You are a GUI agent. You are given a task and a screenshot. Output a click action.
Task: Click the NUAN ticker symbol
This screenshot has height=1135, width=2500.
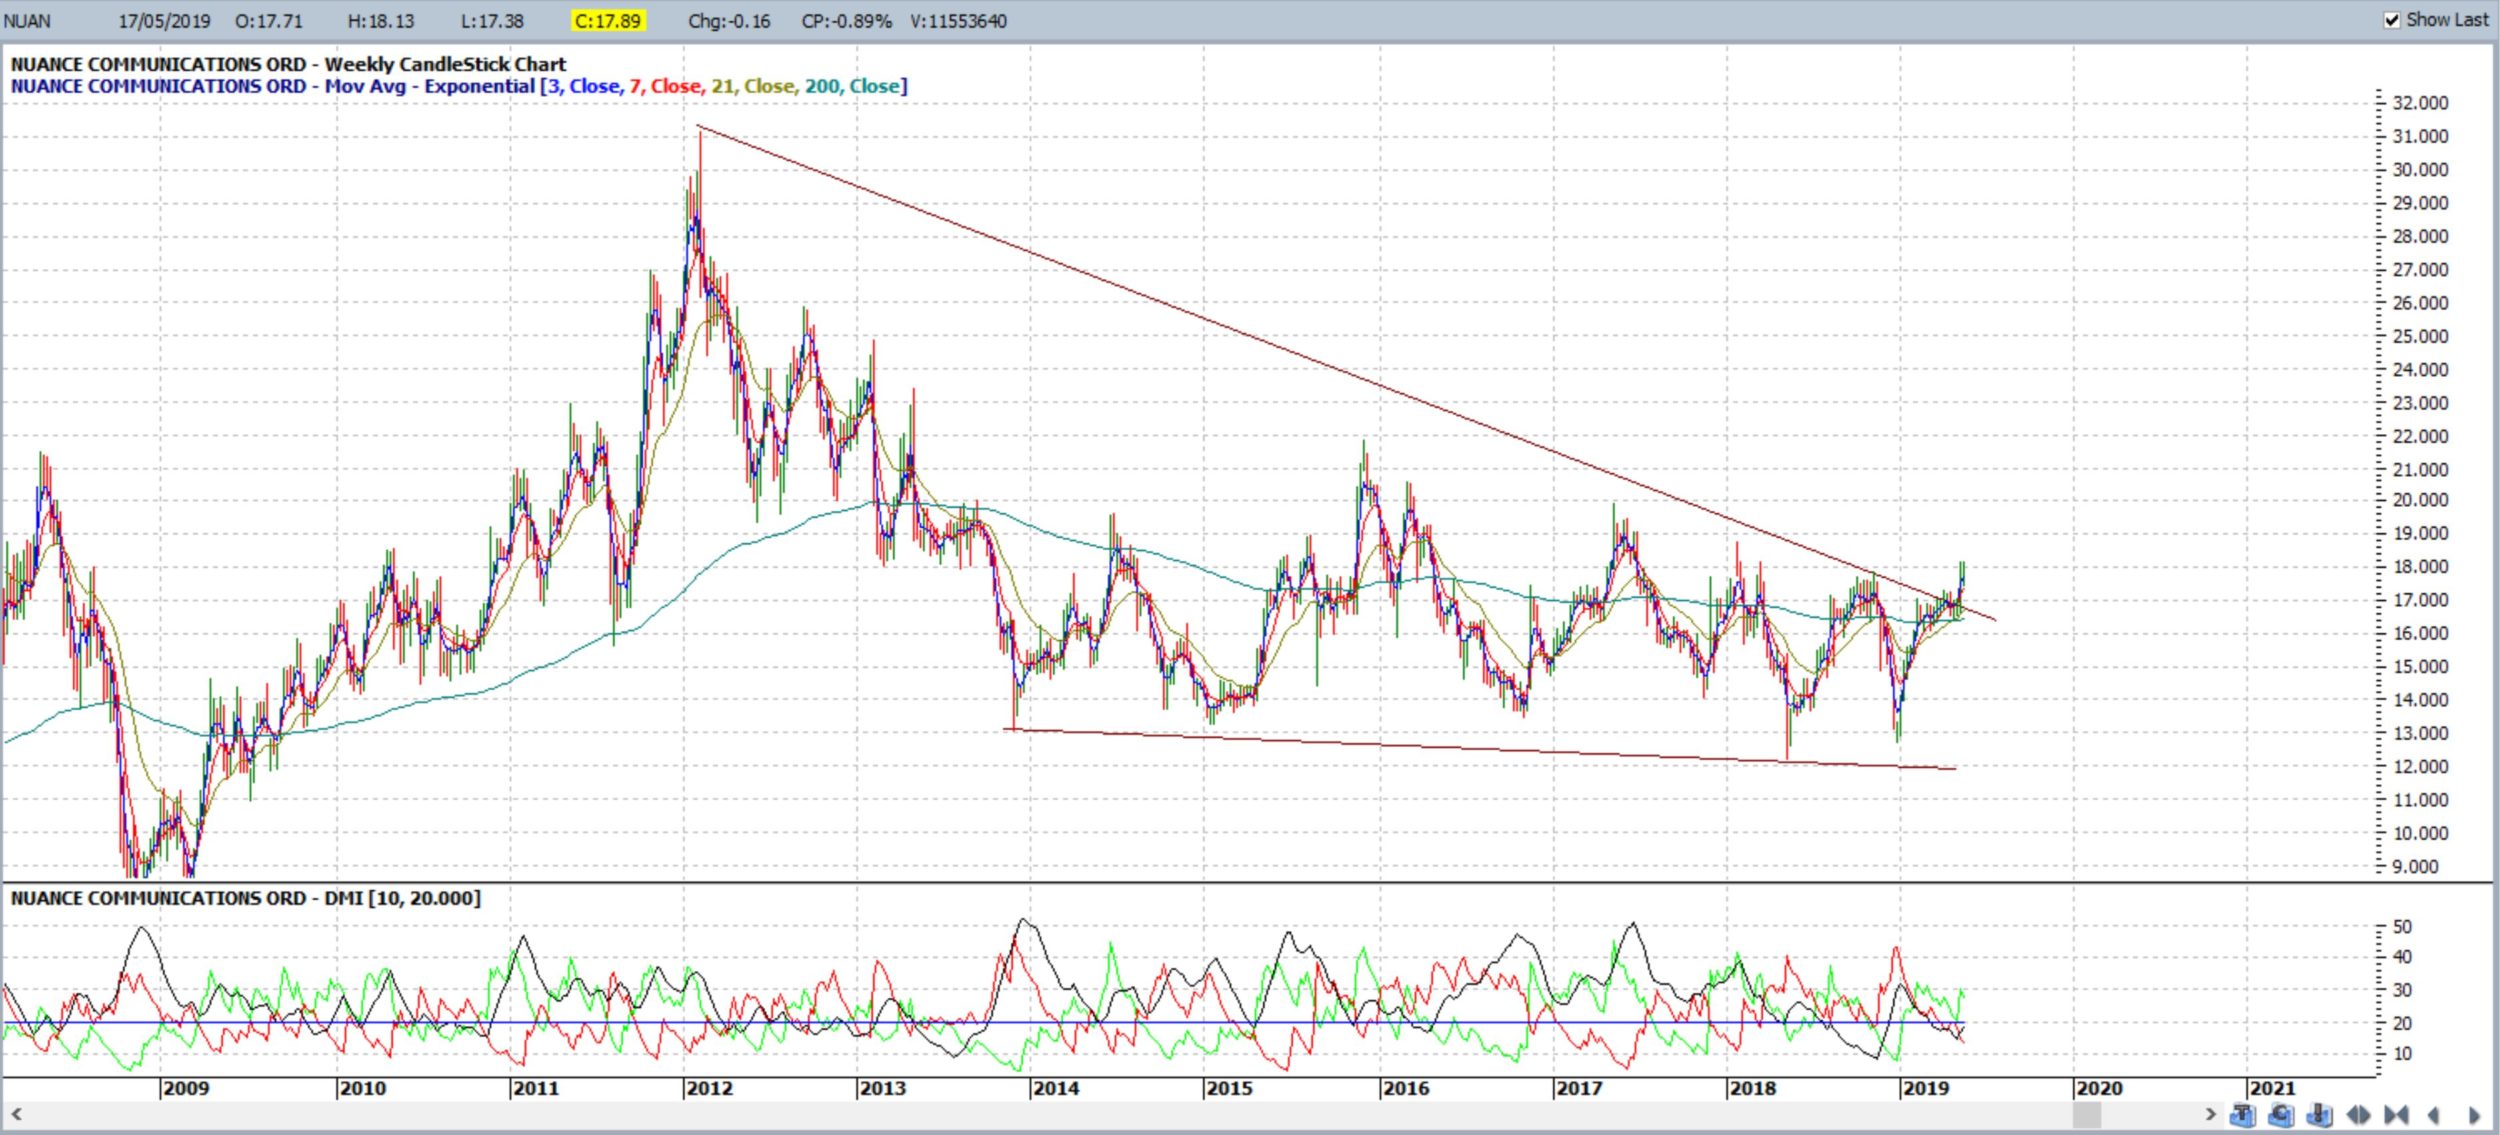click(27, 21)
